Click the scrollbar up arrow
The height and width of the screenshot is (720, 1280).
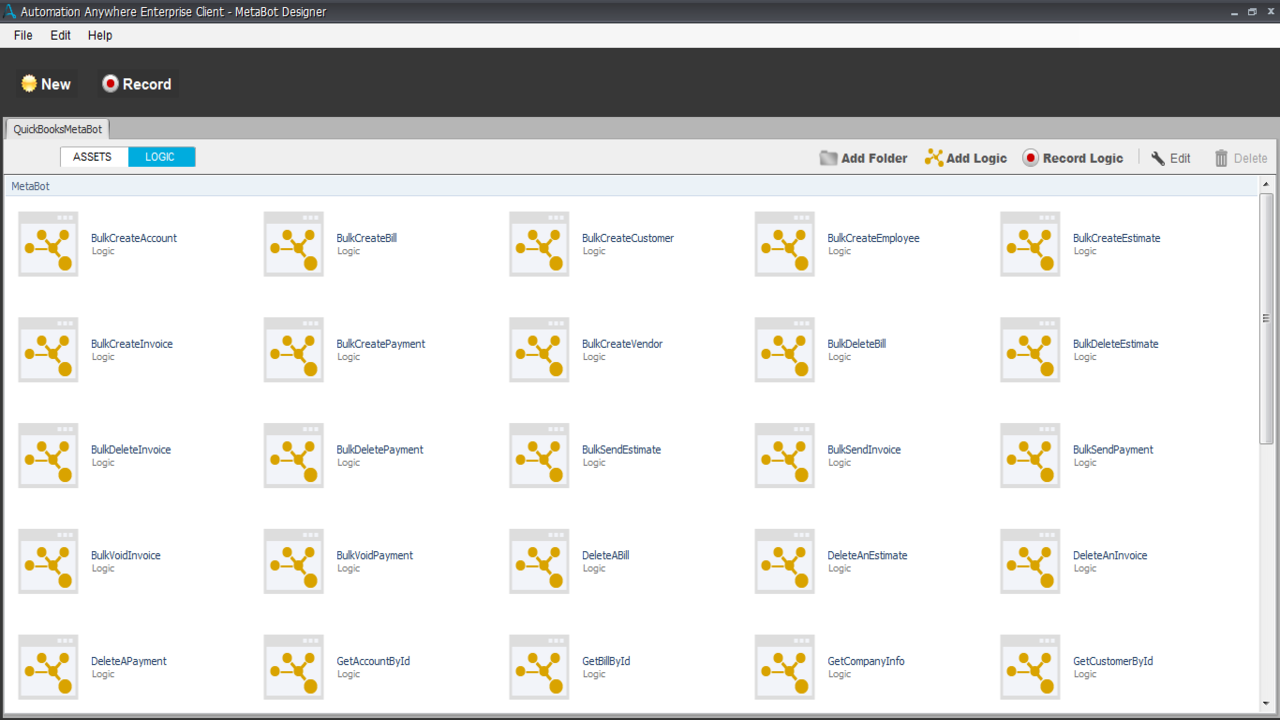click(1267, 184)
